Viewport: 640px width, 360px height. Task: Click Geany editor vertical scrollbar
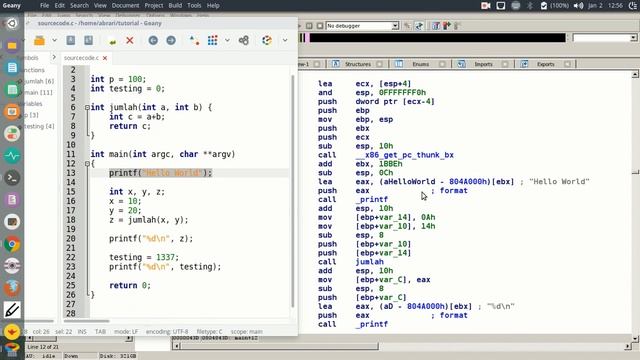click(293, 191)
